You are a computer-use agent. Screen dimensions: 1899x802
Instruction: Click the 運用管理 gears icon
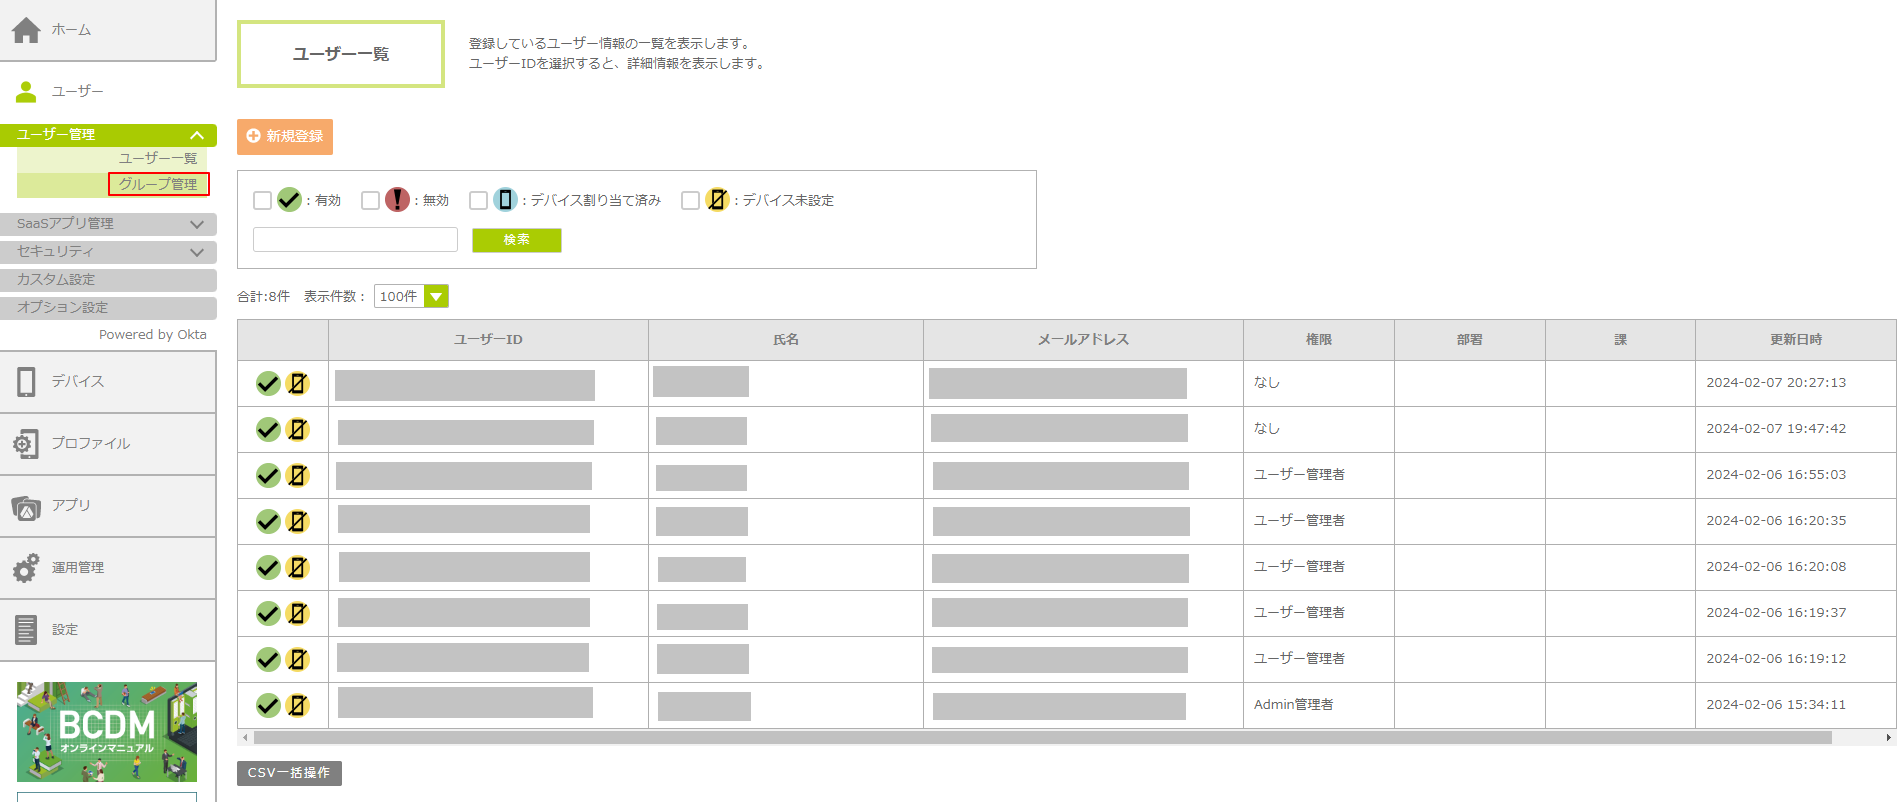click(x=26, y=568)
